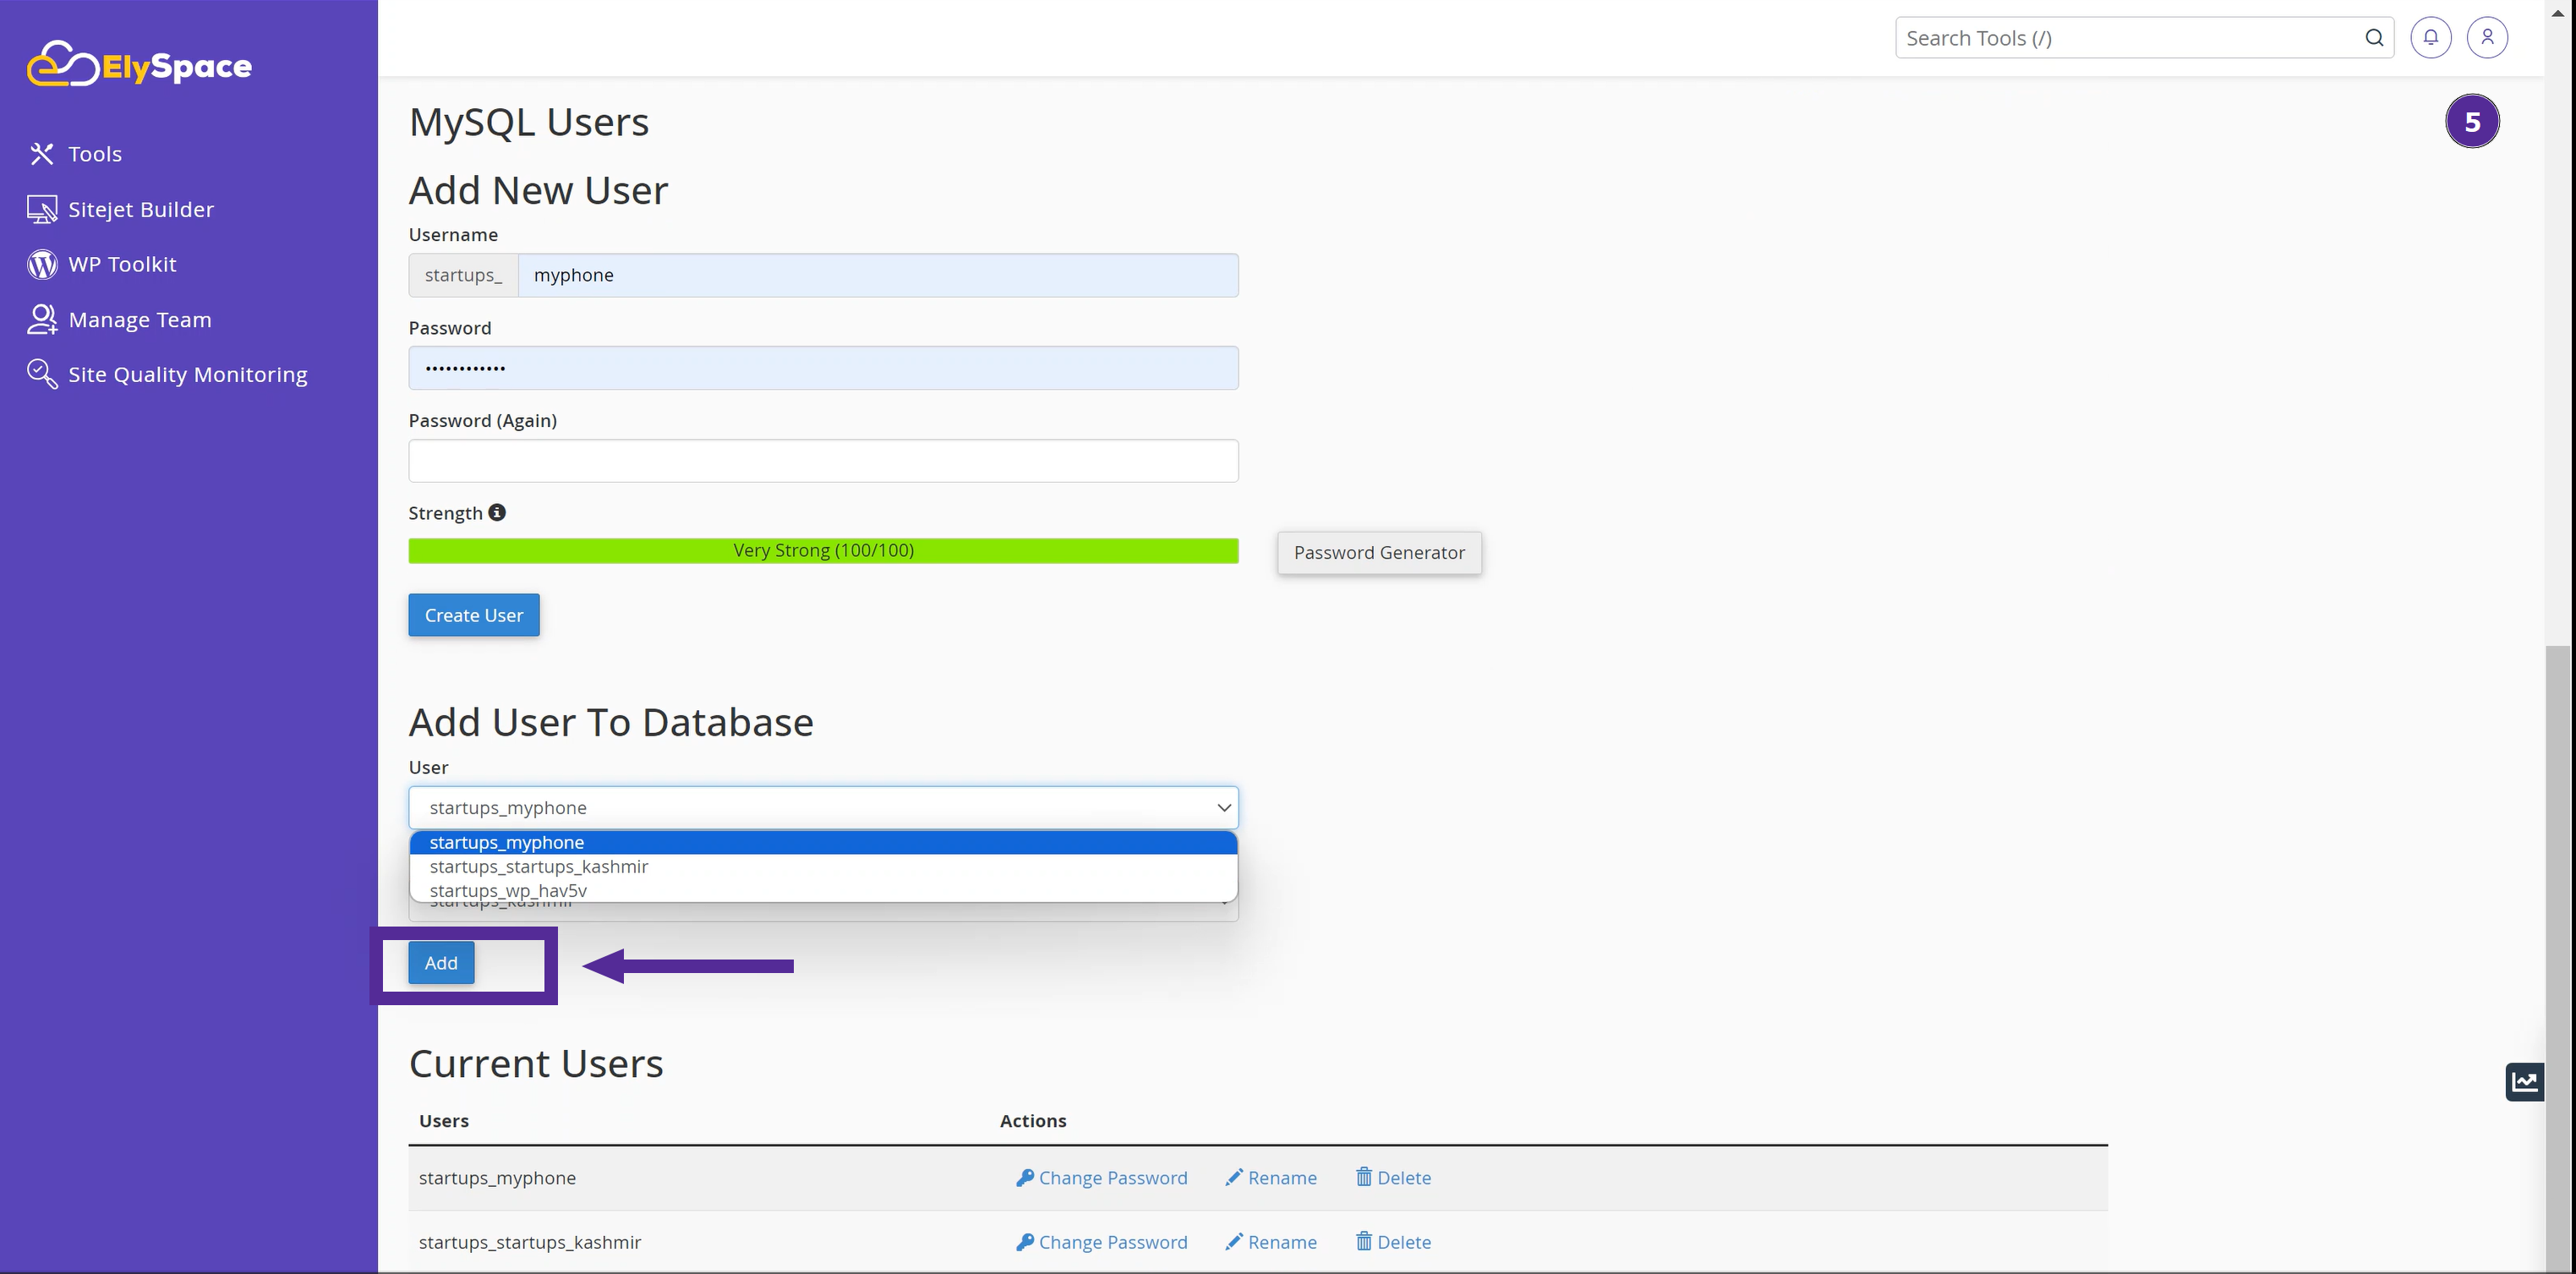This screenshot has width=2576, height=1274.
Task: Open WP Toolkit panel
Action: coord(122,263)
